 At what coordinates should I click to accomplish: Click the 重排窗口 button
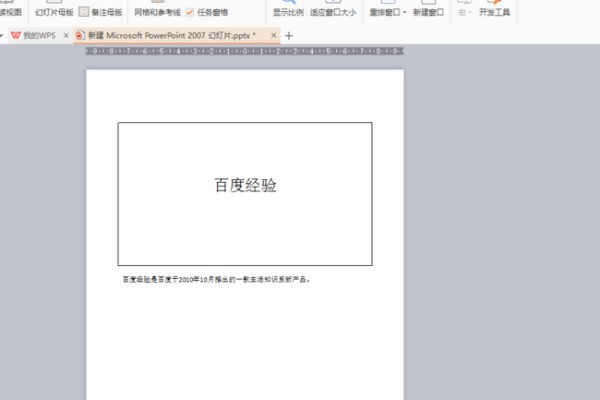[385, 12]
